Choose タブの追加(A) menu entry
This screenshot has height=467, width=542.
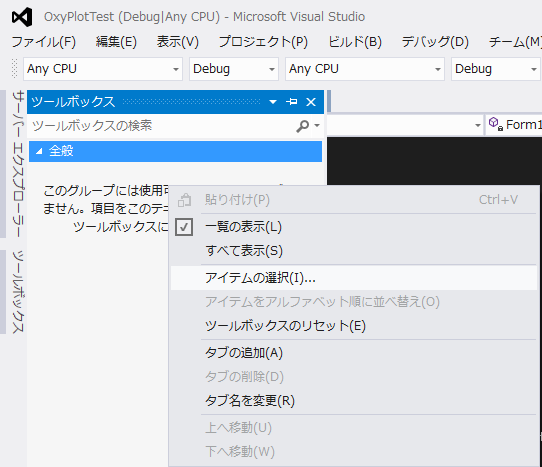353,353
